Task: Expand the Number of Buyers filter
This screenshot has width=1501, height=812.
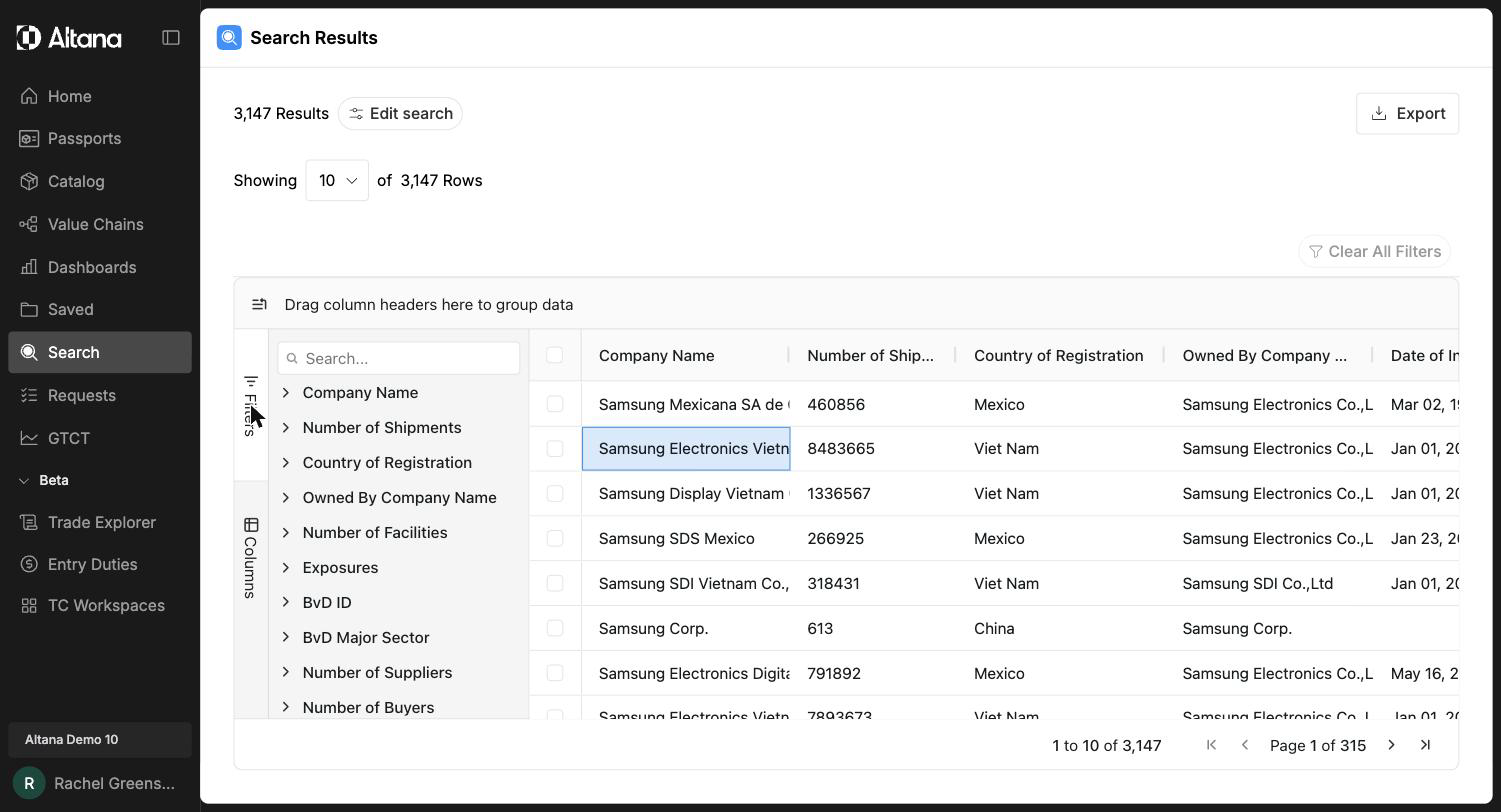Action: tap(286, 707)
